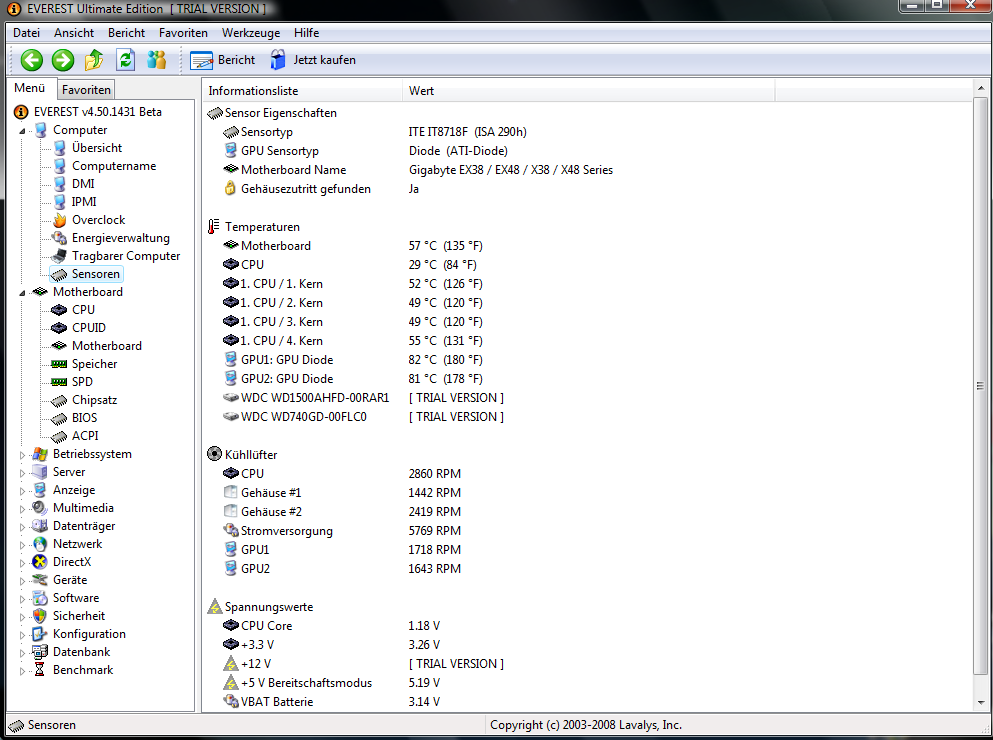Select the 1. CPU / 4. Kern row

click(586, 341)
